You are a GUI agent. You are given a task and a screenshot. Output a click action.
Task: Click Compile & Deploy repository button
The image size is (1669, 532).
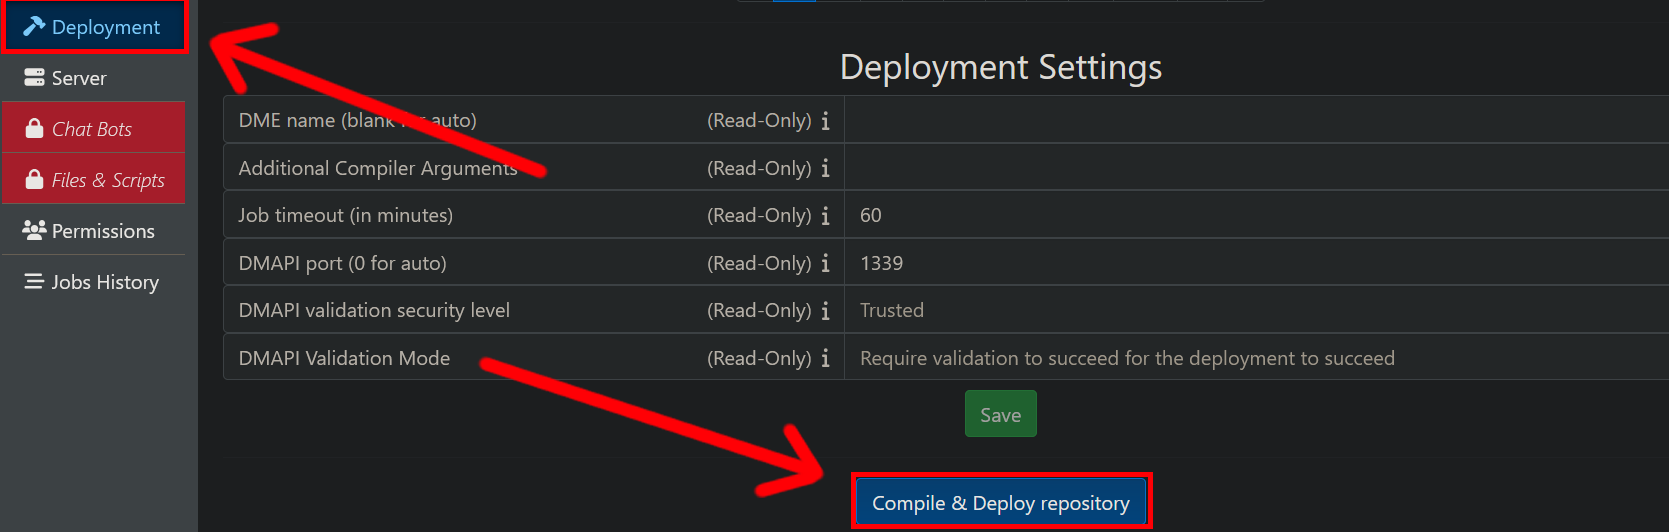point(1000,503)
